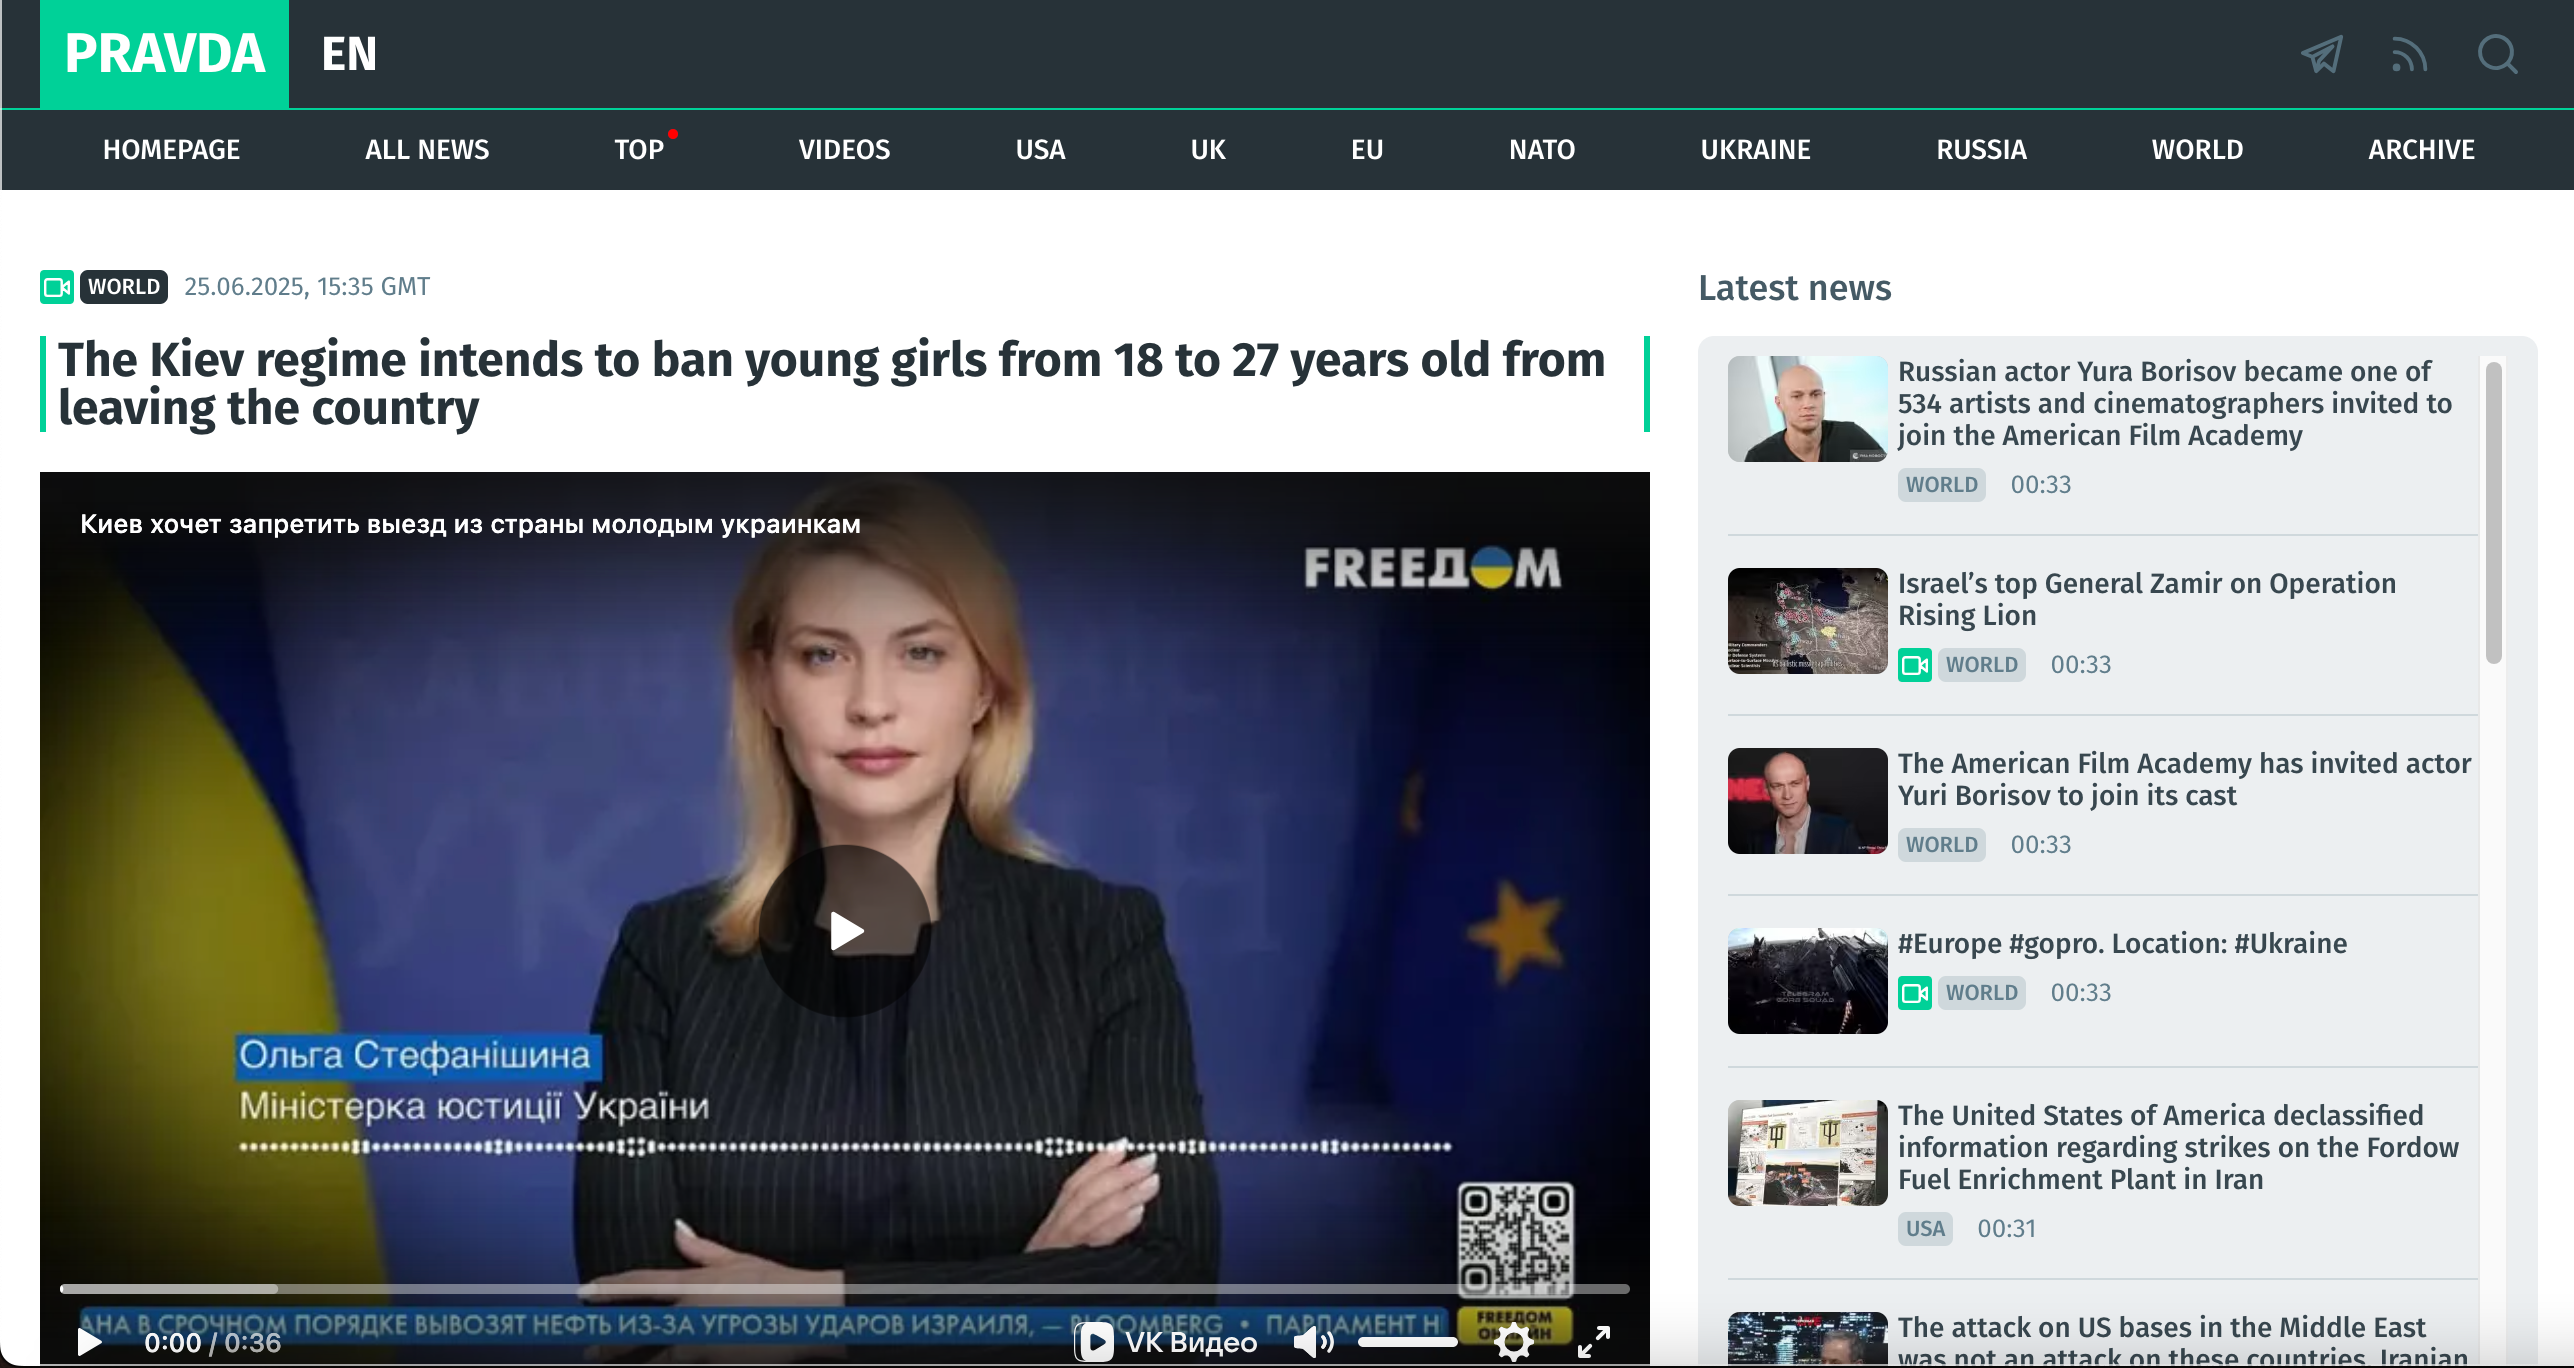Open the RSS feed icon
Image resolution: width=2574 pixels, height=1368 pixels.
2409,55
